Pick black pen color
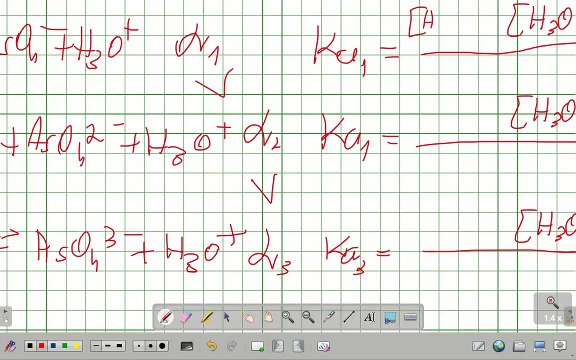This screenshot has width=576, height=360. [x=30, y=346]
